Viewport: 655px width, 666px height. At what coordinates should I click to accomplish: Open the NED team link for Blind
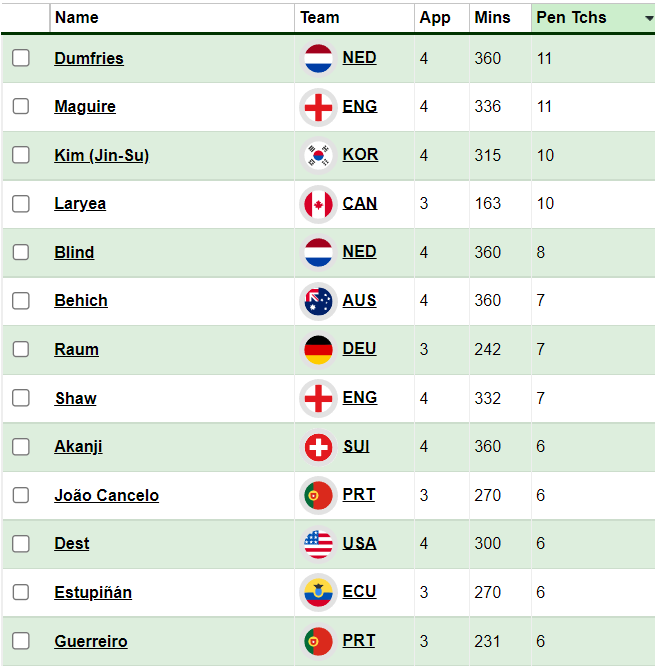tap(359, 252)
